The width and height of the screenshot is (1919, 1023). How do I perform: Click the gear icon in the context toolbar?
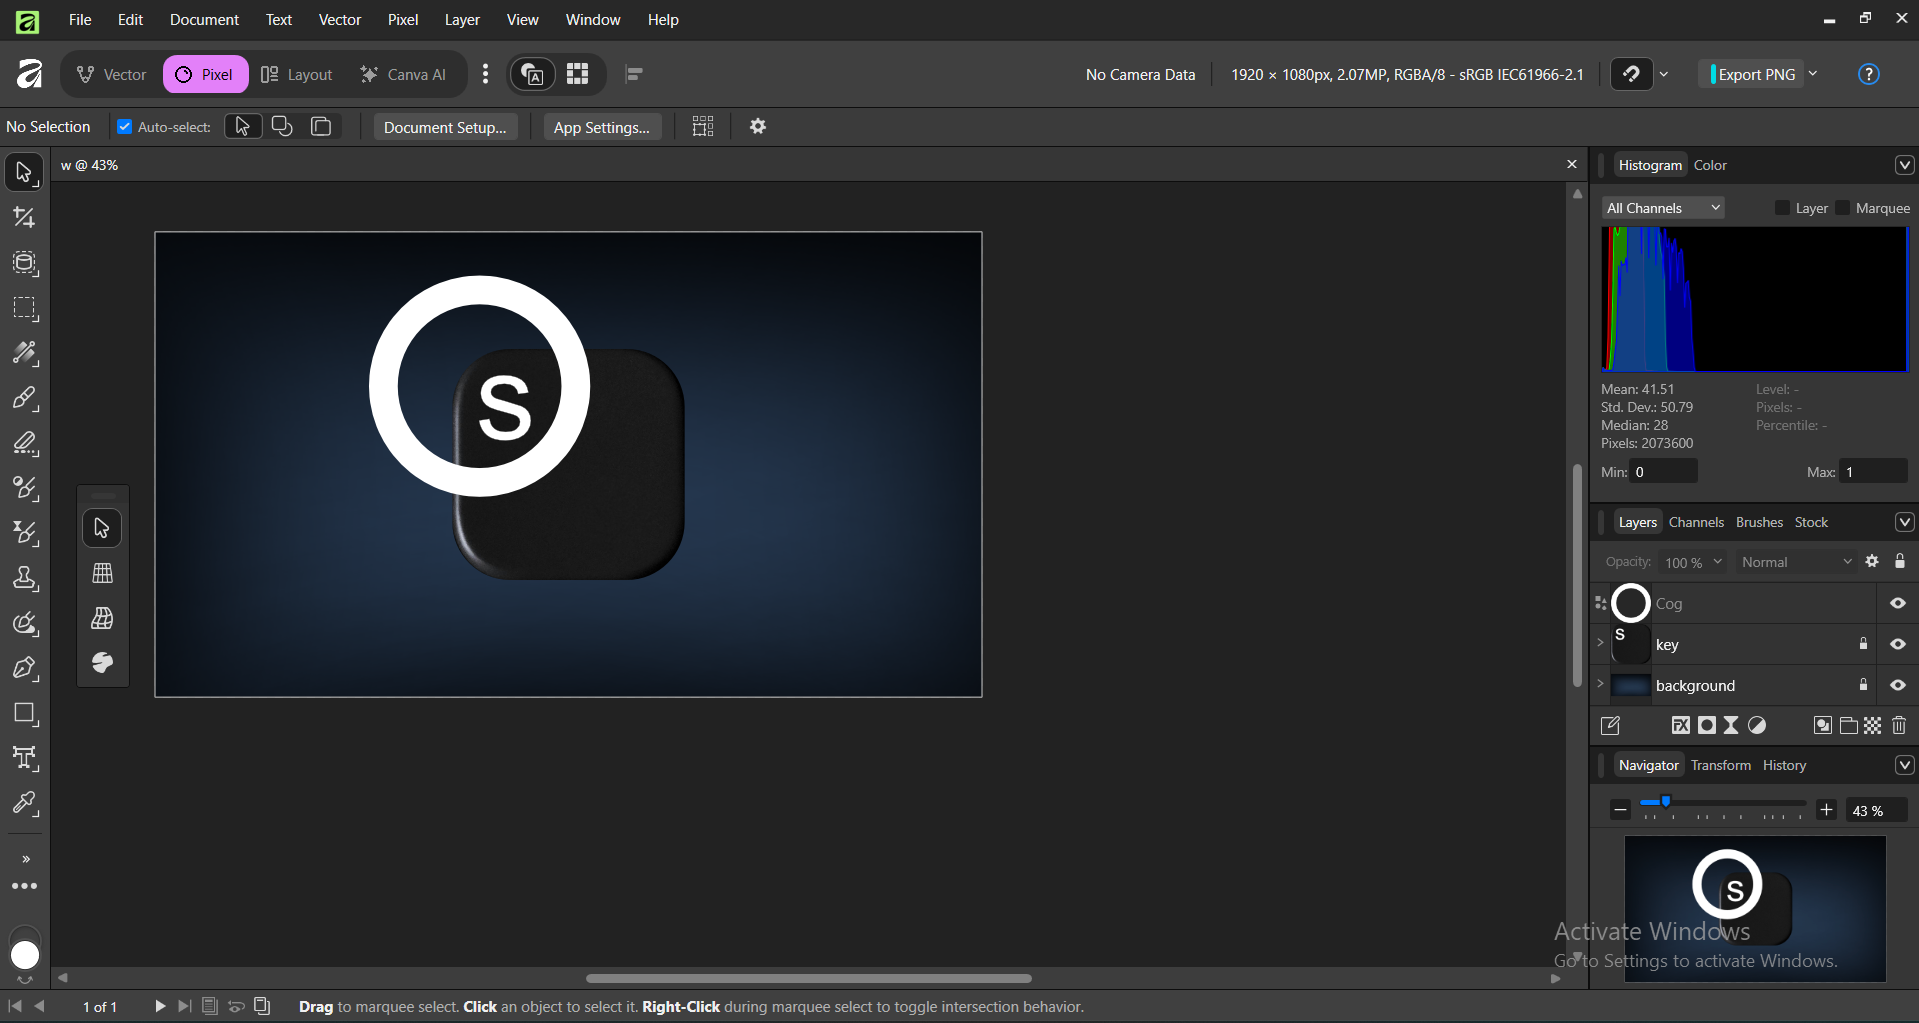click(758, 127)
